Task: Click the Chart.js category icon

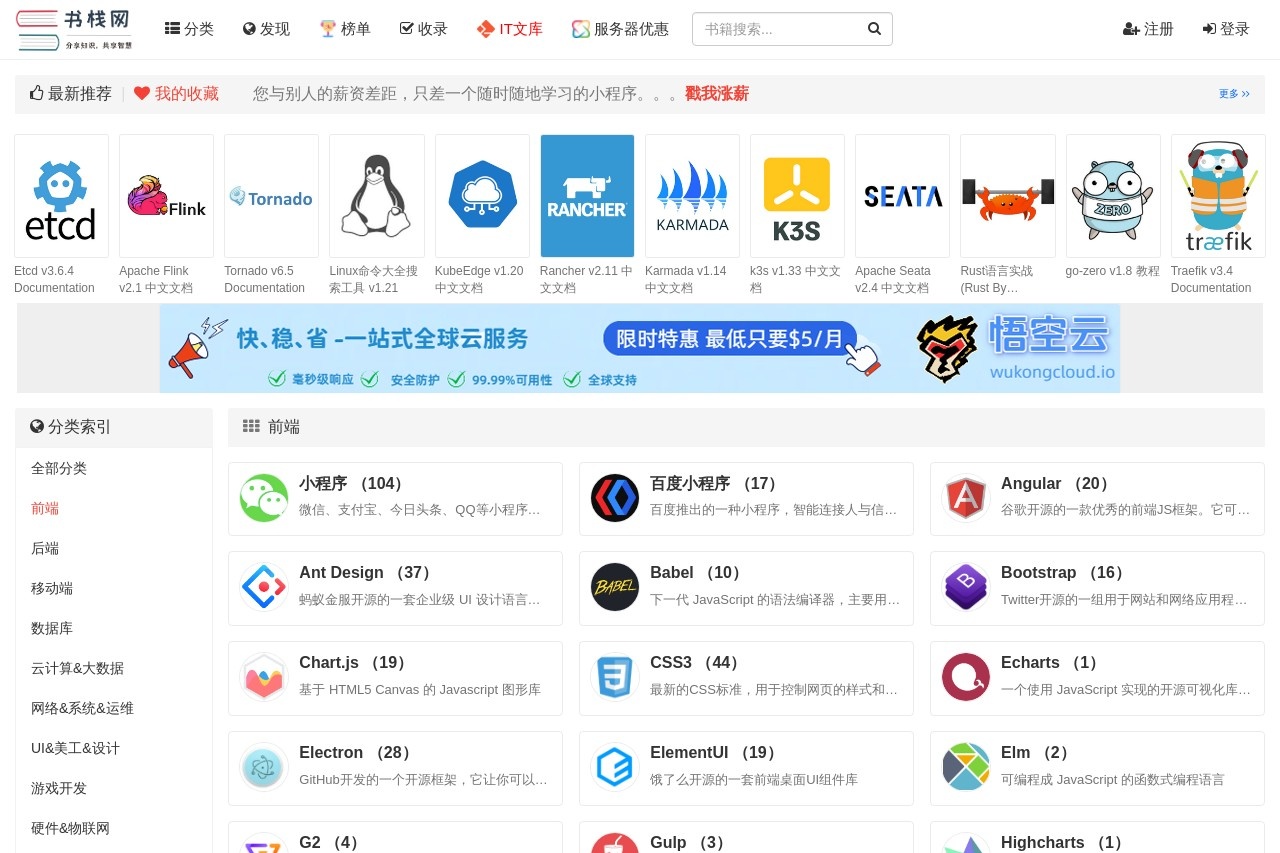Action: point(264,677)
